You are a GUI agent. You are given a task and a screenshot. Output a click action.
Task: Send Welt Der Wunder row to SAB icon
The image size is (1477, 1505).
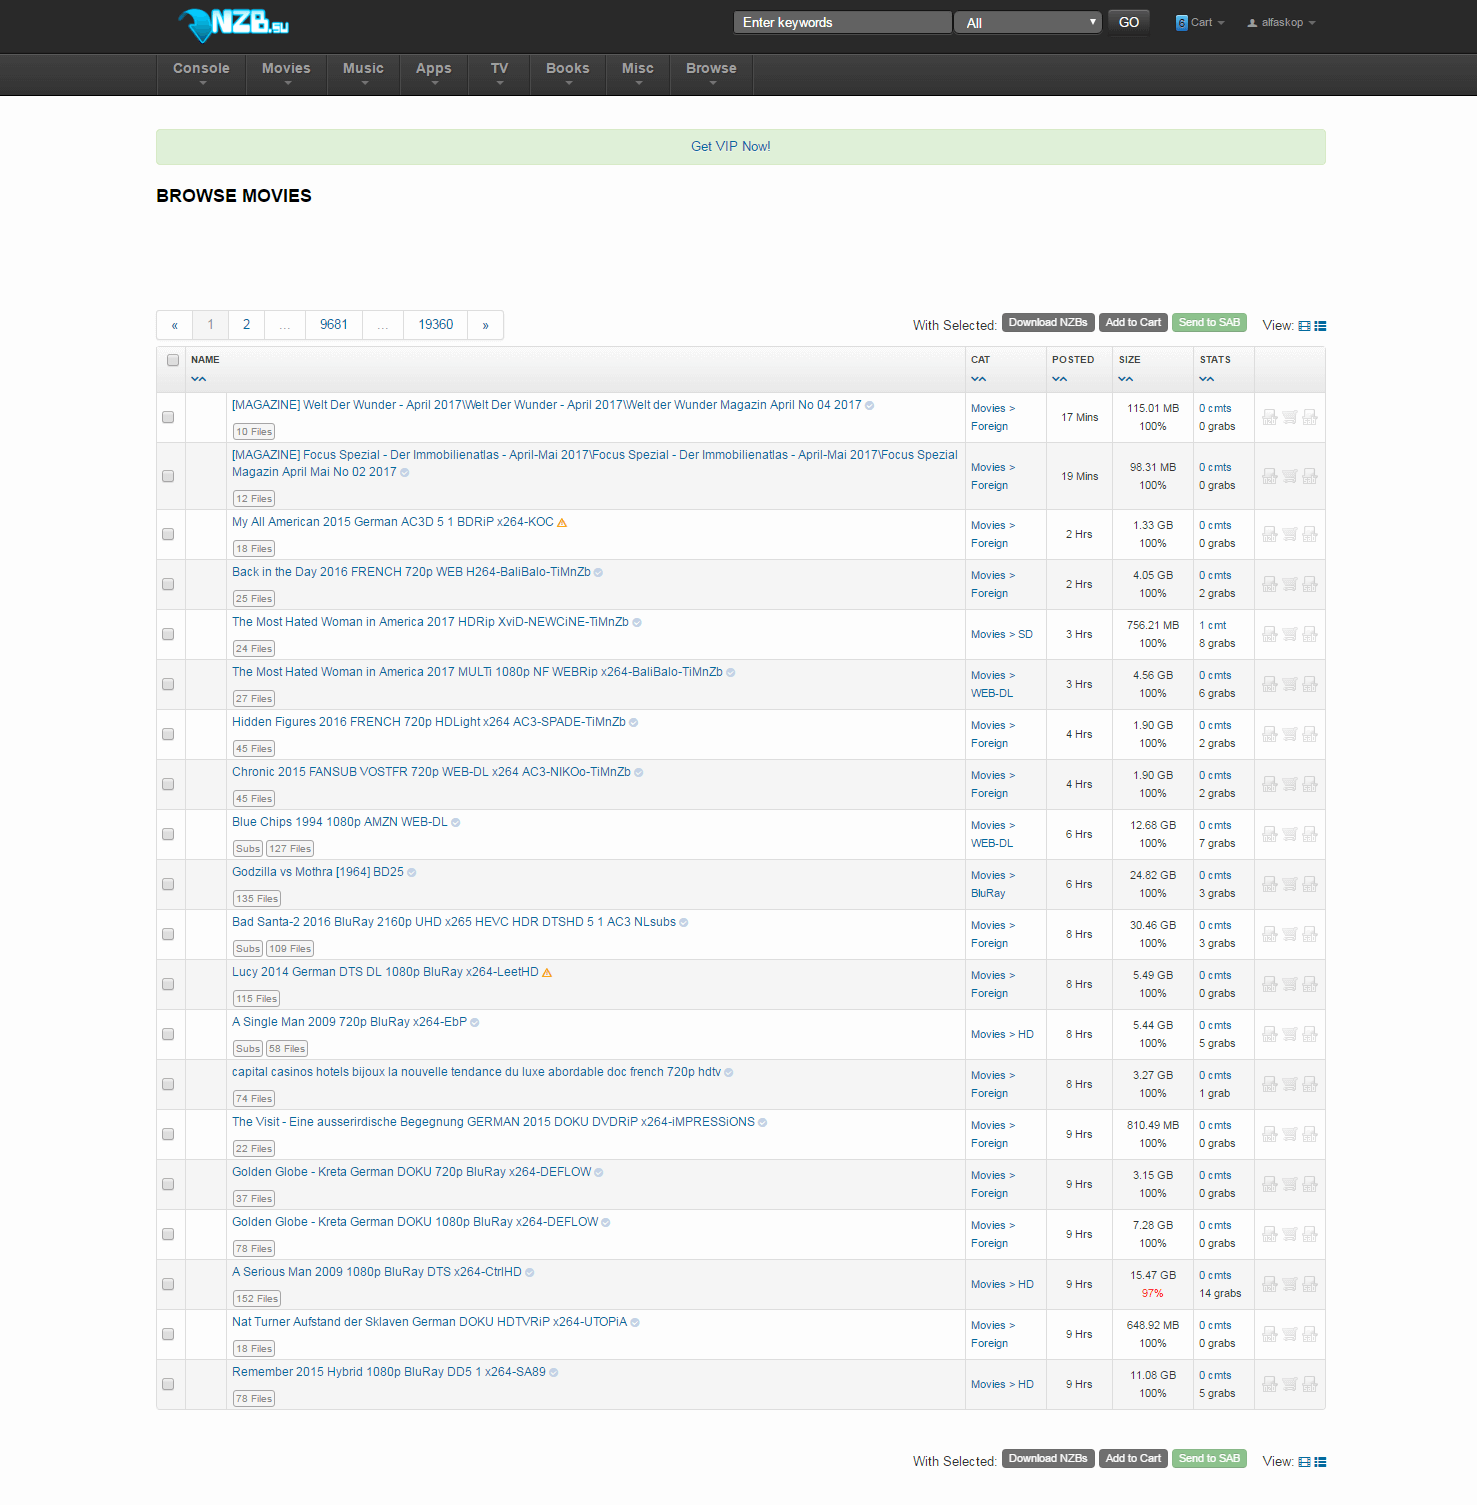pyautogui.click(x=1310, y=417)
